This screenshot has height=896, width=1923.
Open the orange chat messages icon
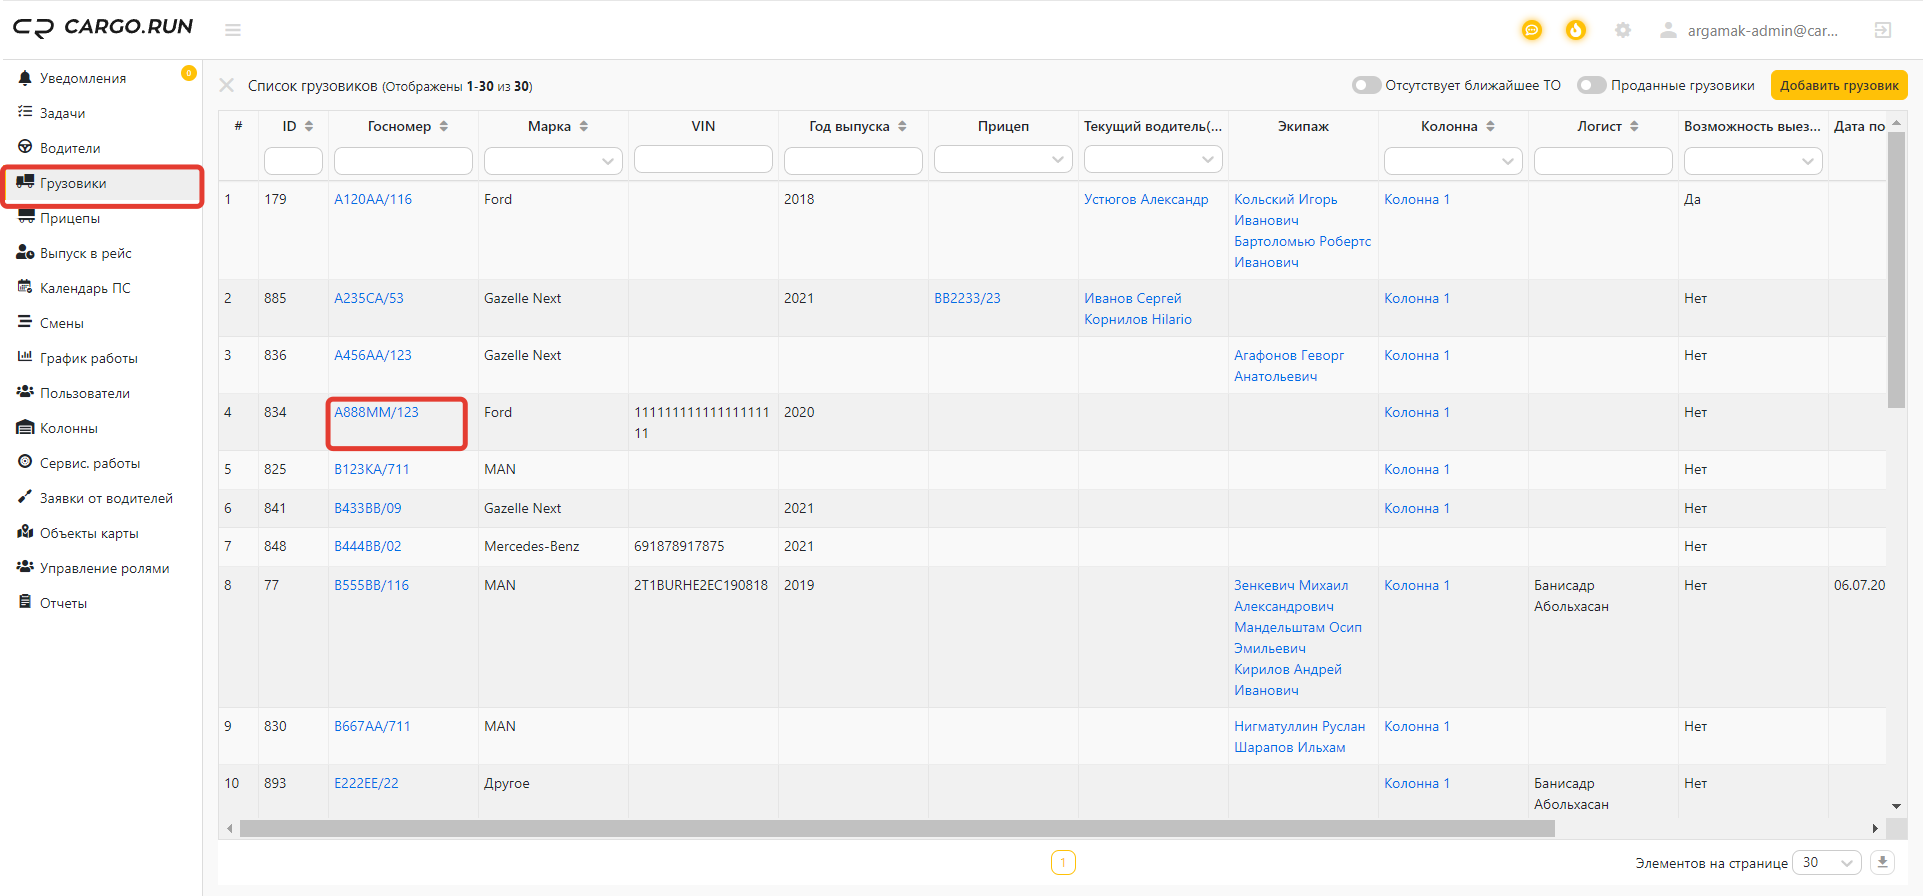[1531, 30]
